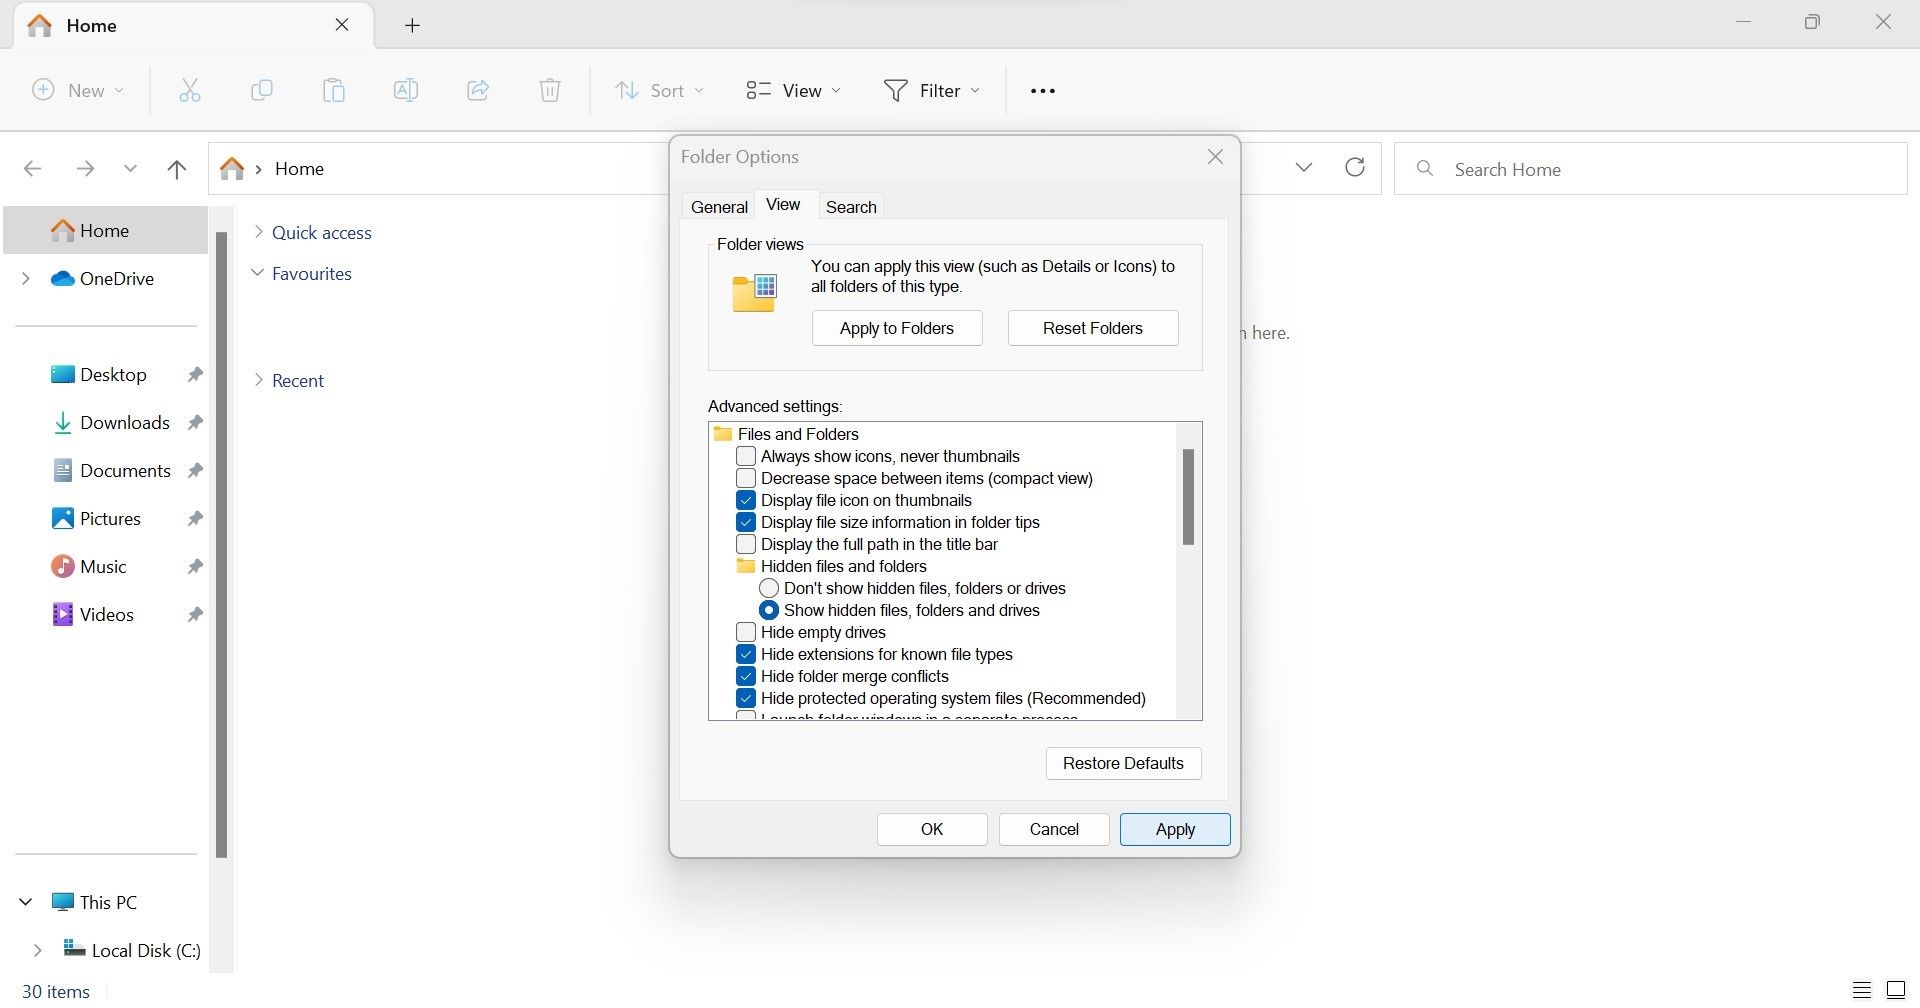The width and height of the screenshot is (1920, 1008).
Task: Click the Delete trash bin icon
Action: (550, 90)
